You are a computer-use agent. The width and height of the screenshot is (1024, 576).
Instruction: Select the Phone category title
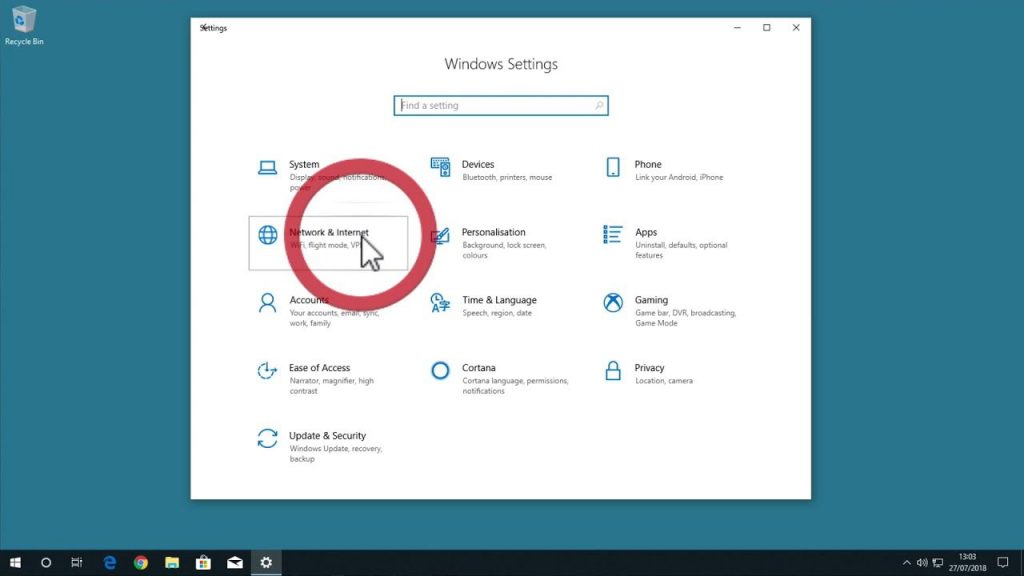(648, 165)
